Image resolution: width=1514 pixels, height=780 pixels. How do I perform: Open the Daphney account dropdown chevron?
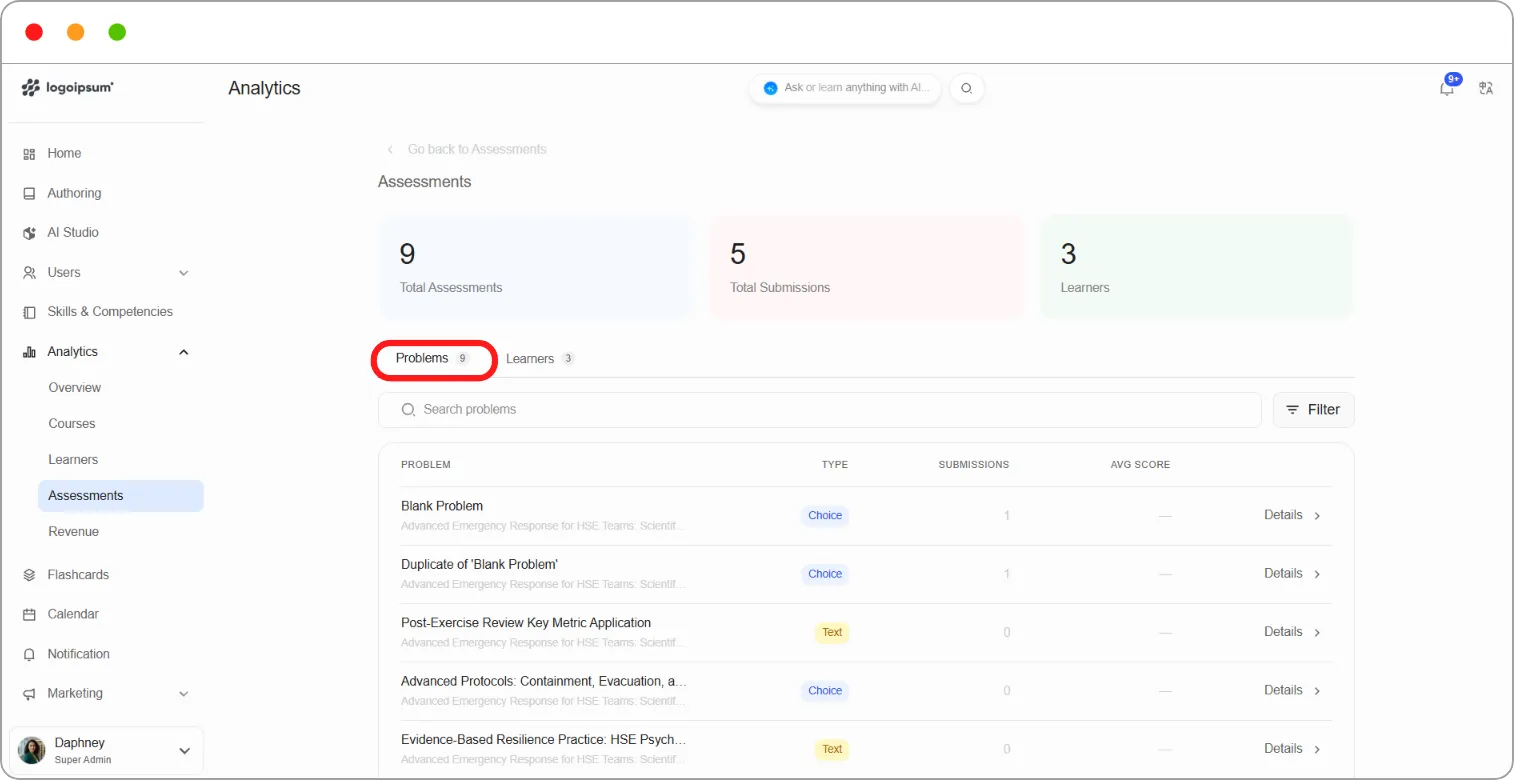point(184,751)
